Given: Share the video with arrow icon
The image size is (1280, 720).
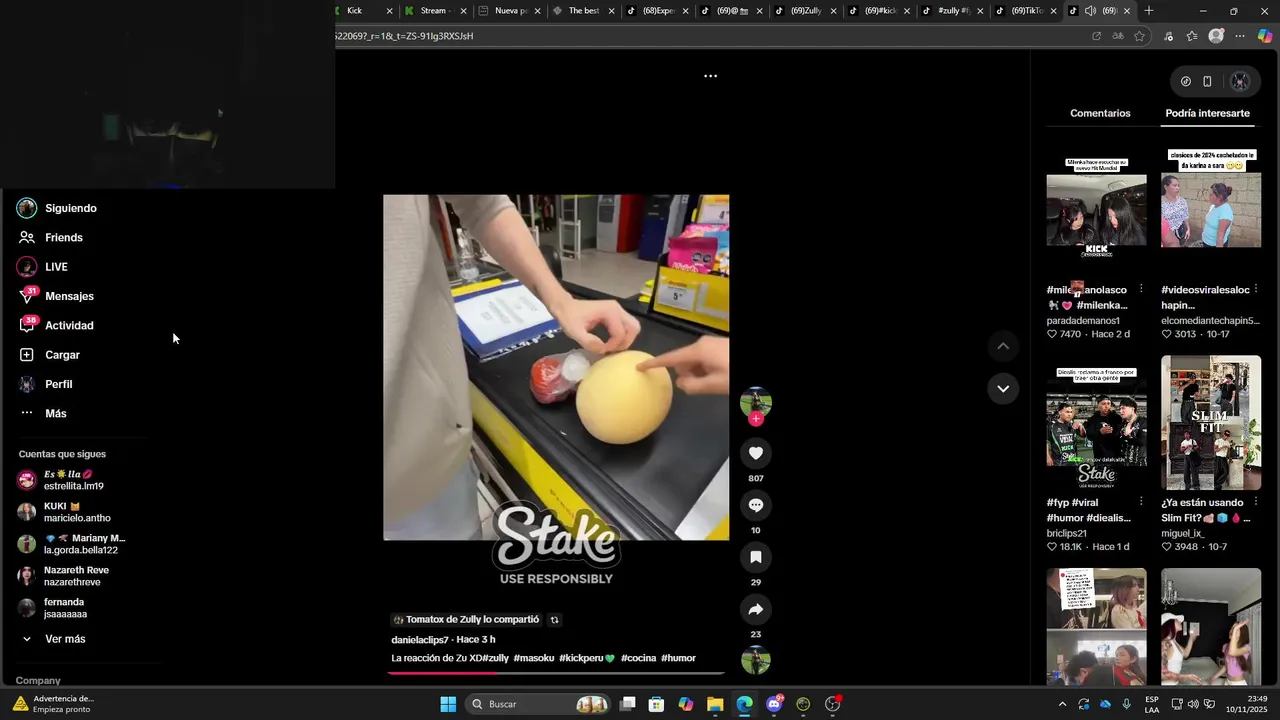Looking at the screenshot, I should (x=756, y=609).
